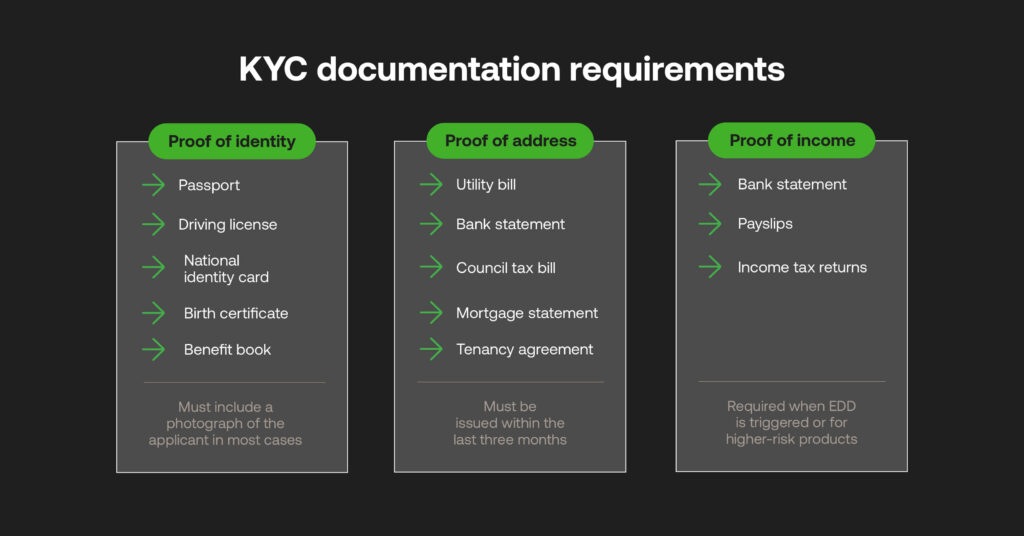The height and width of the screenshot is (536, 1024).
Task: Click the arrow beside Tenancy agreement
Action: (x=431, y=349)
